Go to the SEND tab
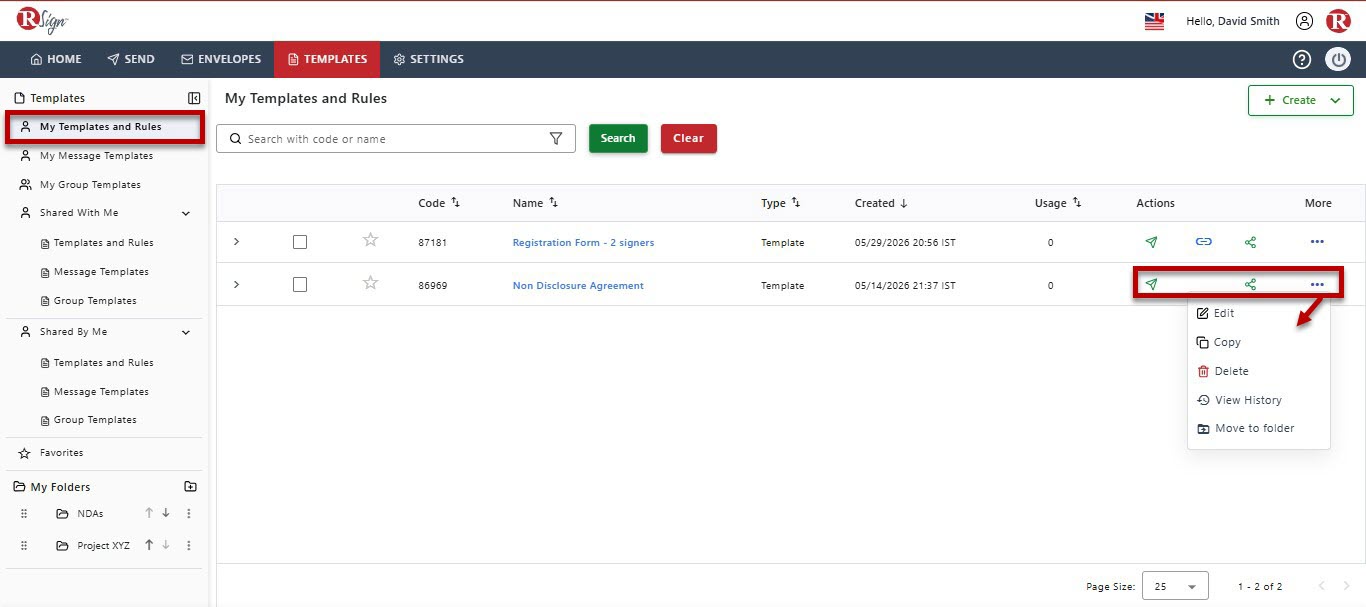The width and height of the screenshot is (1366, 607). coord(131,59)
